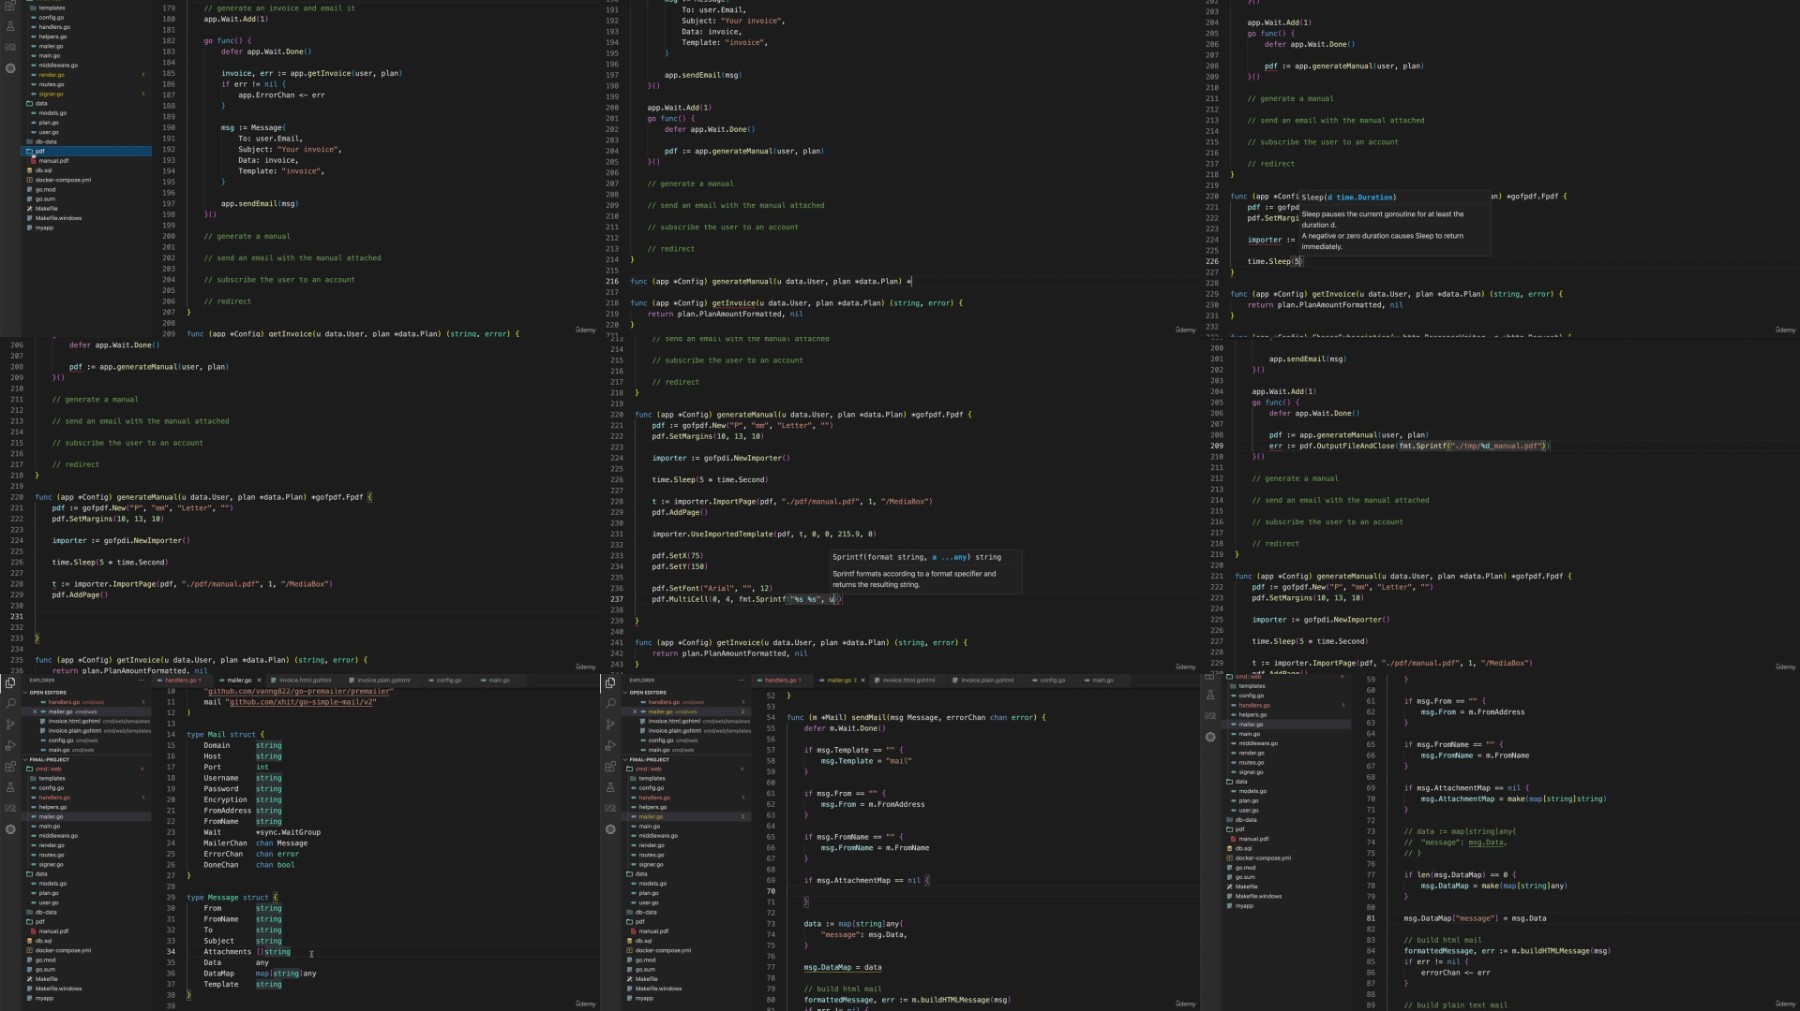1800x1011 pixels.
Task: Open Testing flask in window with highlighted pdf folder
Action: pos(10,26)
